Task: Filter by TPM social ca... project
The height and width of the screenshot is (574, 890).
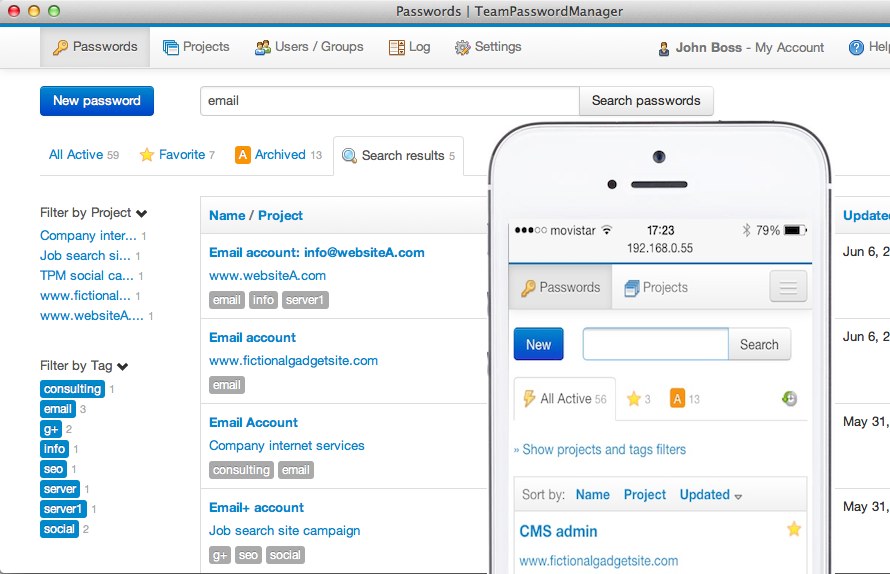Action: click(87, 275)
